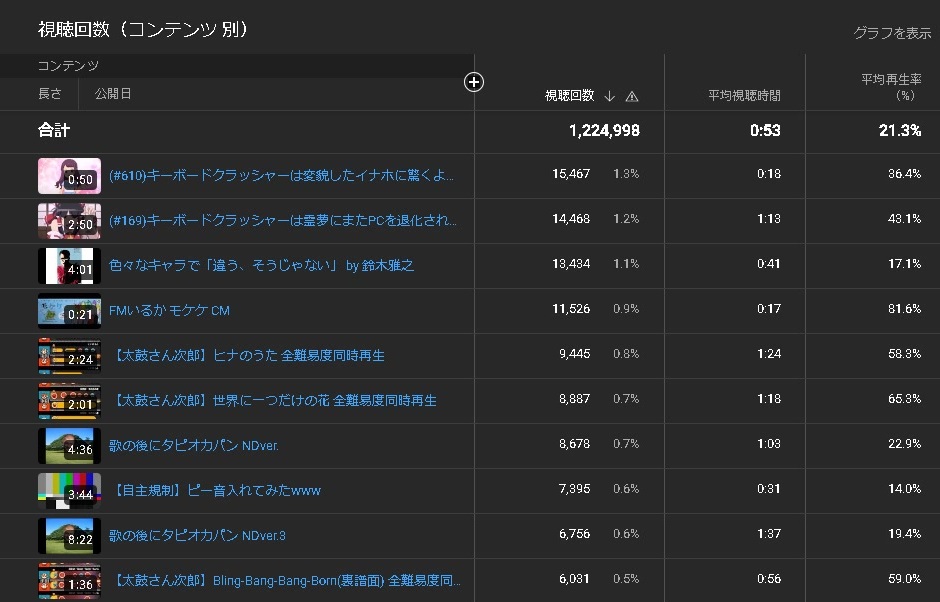The width and height of the screenshot is (940, 602).
Task: Click グラフを表示 to show the graph
Action: point(891,33)
